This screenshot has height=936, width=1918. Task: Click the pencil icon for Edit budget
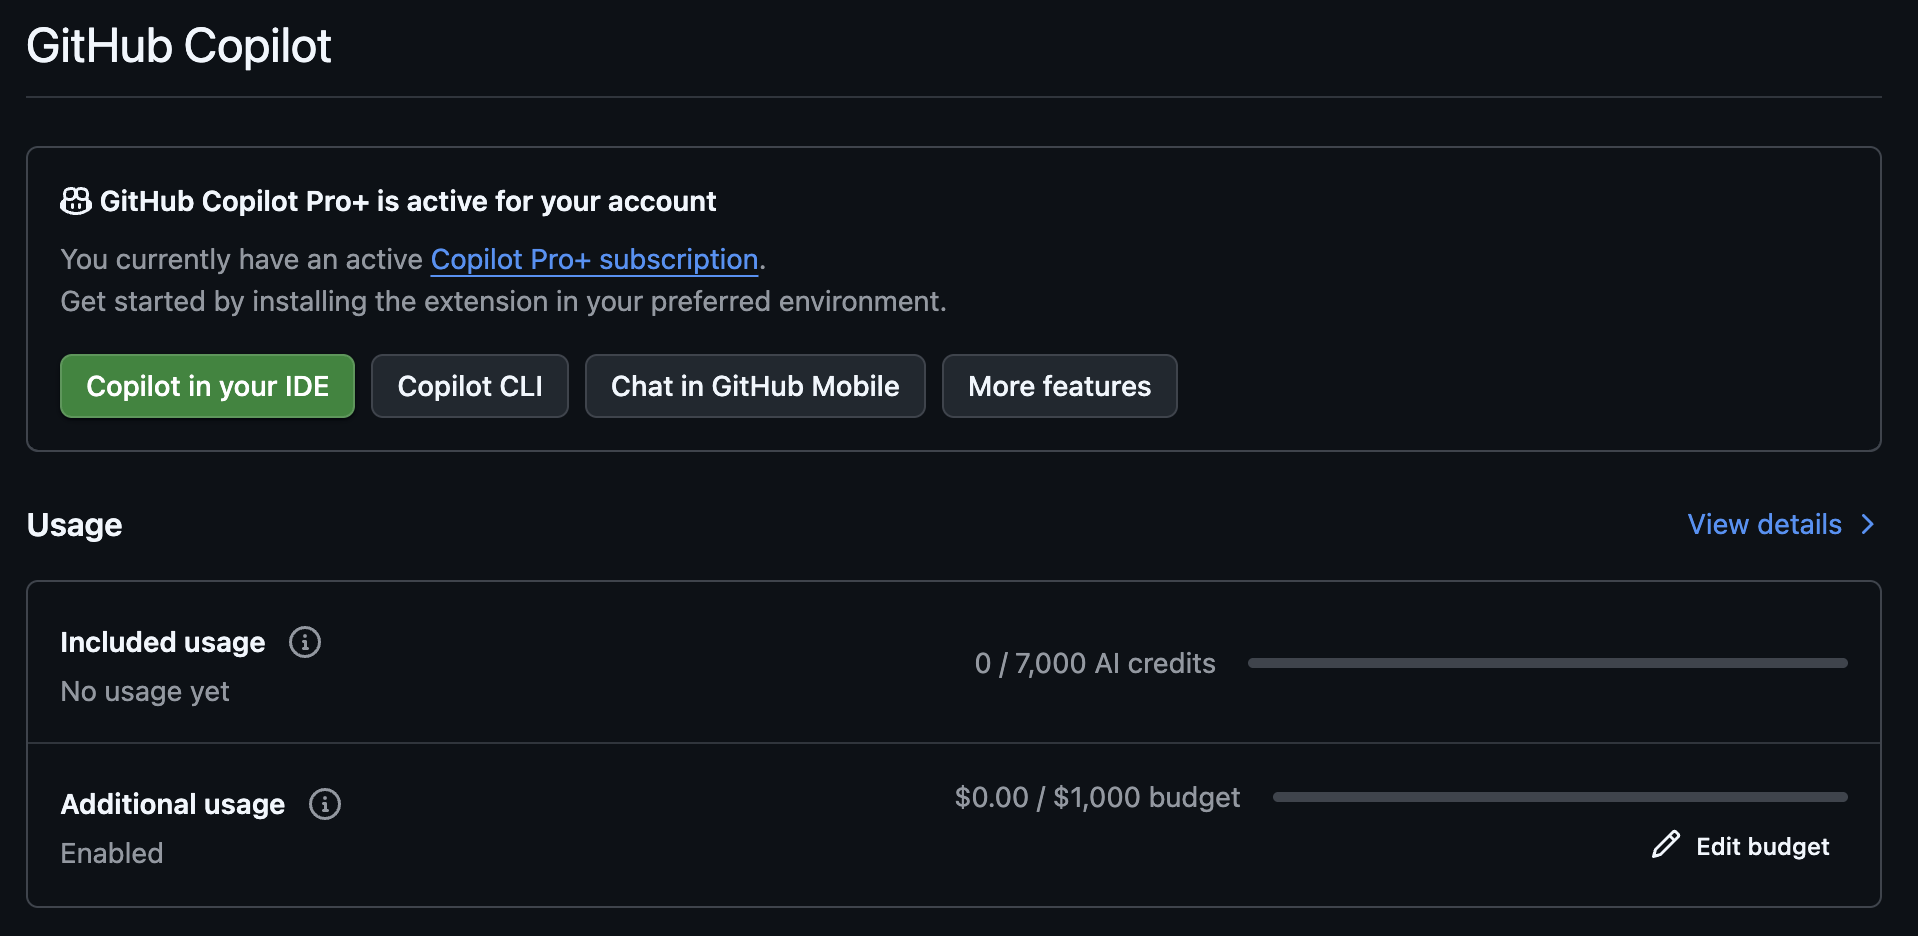pyautogui.click(x=1666, y=845)
